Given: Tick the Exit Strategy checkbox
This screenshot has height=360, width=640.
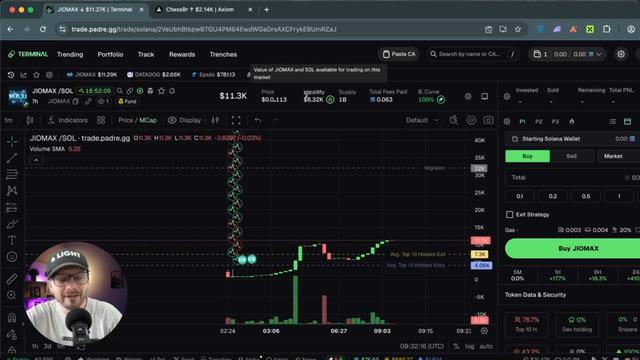Looking at the screenshot, I should click(x=509, y=214).
